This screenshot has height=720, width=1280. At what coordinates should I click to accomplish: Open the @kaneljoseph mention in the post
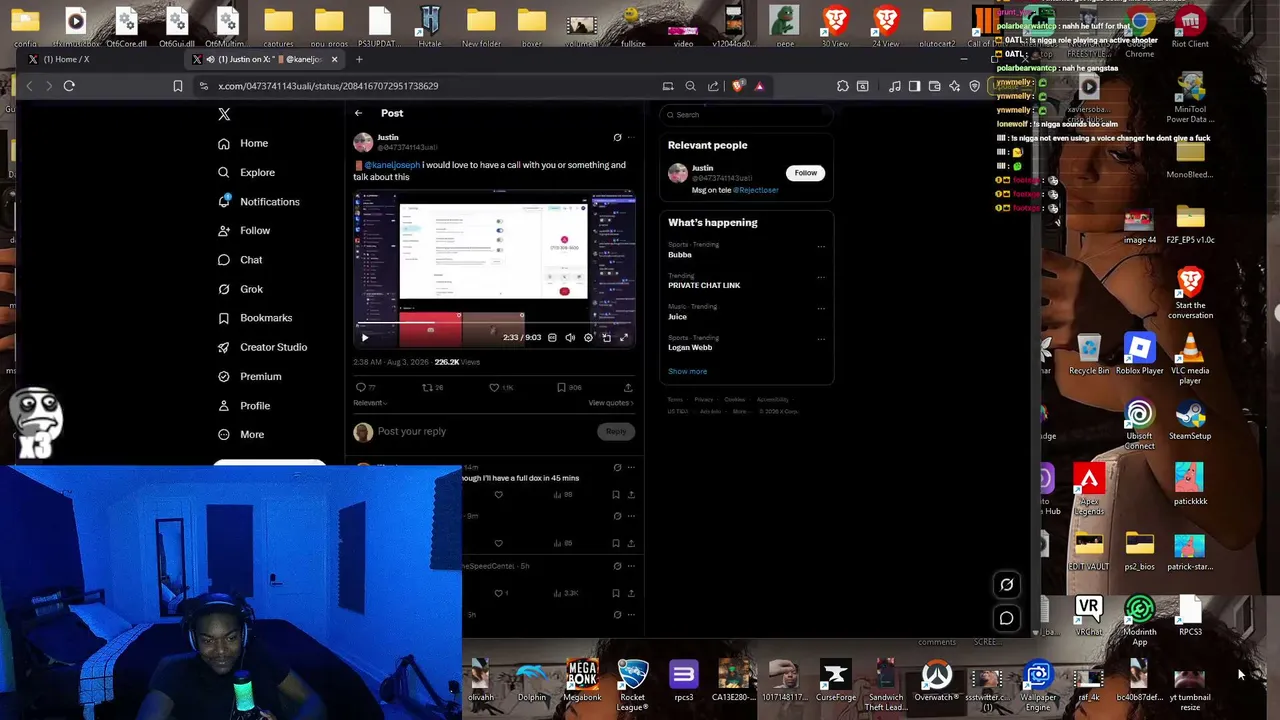coord(392,165)
